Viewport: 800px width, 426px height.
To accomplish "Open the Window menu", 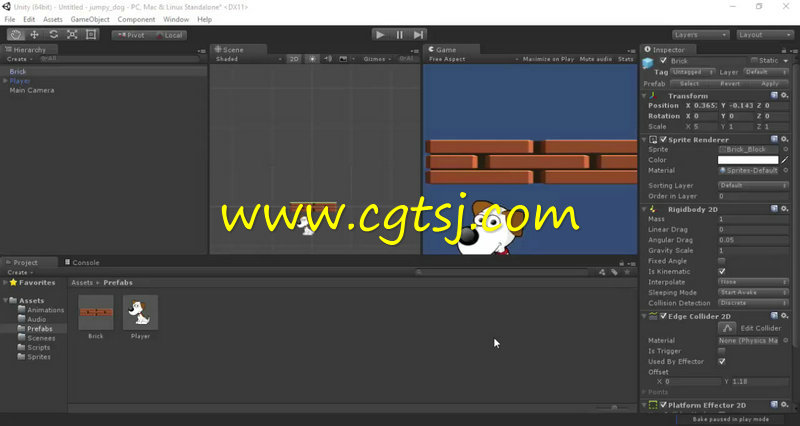I will coord(176,19).
